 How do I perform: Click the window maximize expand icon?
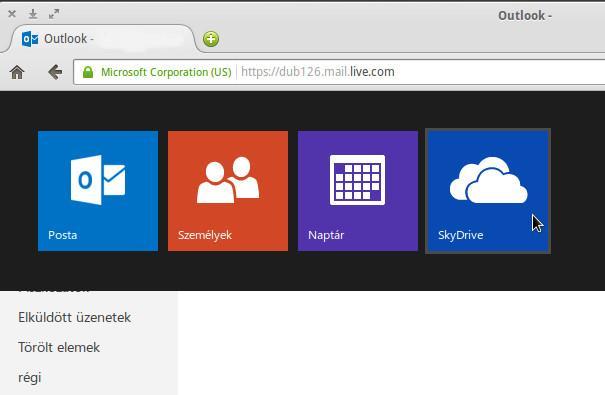pos(54,14)
